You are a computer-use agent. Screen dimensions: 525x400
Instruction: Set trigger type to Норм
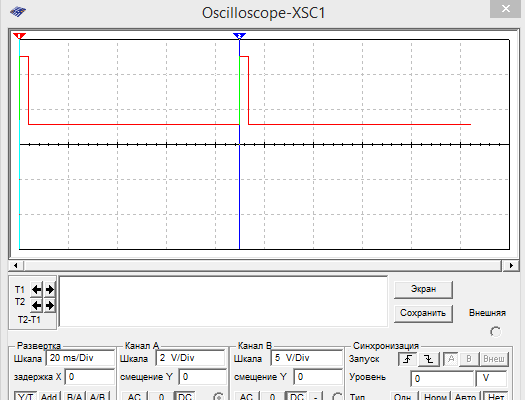point(435,396)
